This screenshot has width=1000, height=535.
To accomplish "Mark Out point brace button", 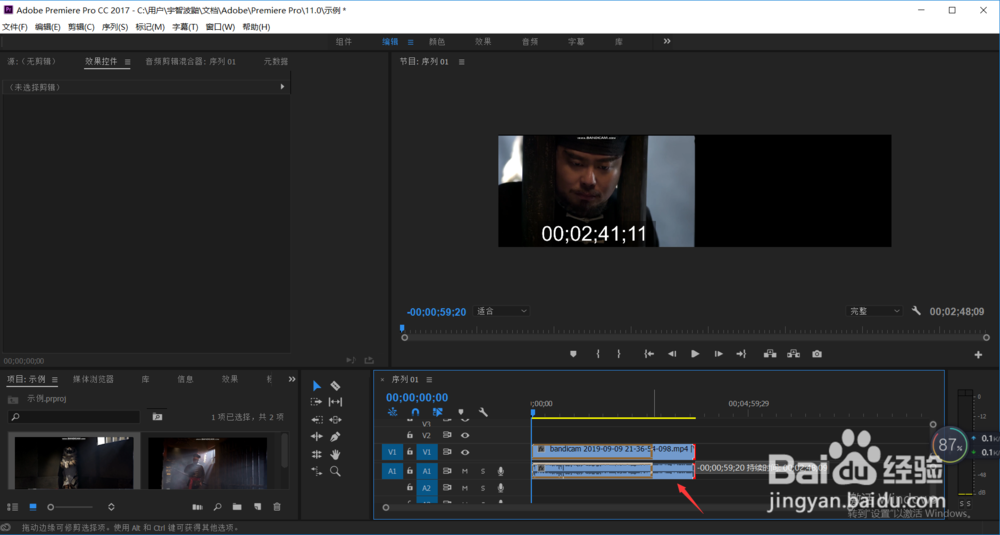I will [619, 354].
